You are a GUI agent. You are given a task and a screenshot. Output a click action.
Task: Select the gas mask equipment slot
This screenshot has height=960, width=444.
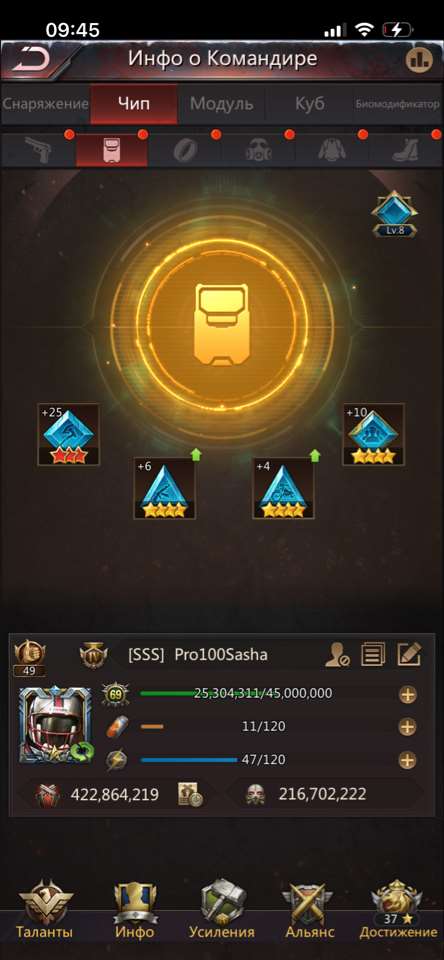point(258,150)
